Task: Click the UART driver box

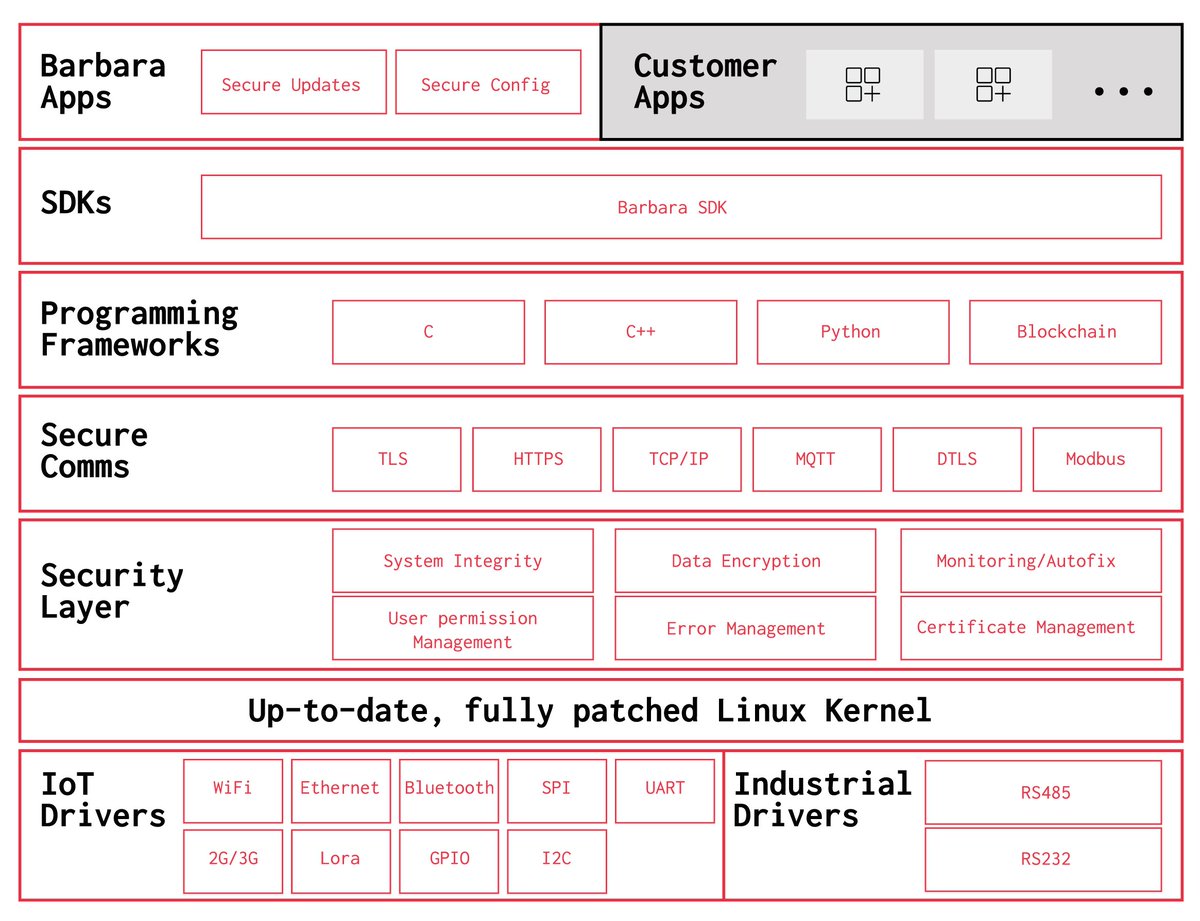Action: 665,791
